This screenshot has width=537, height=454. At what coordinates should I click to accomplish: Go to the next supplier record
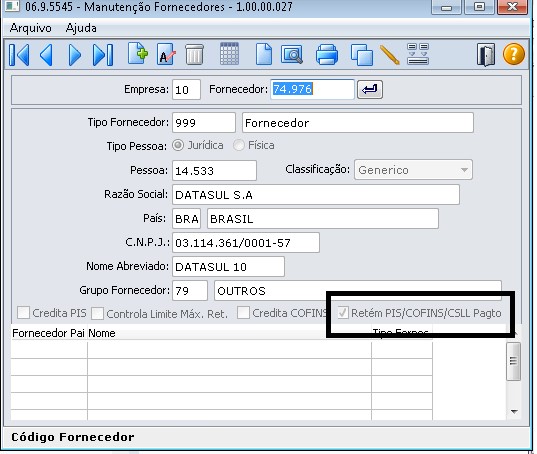(75, 55)
